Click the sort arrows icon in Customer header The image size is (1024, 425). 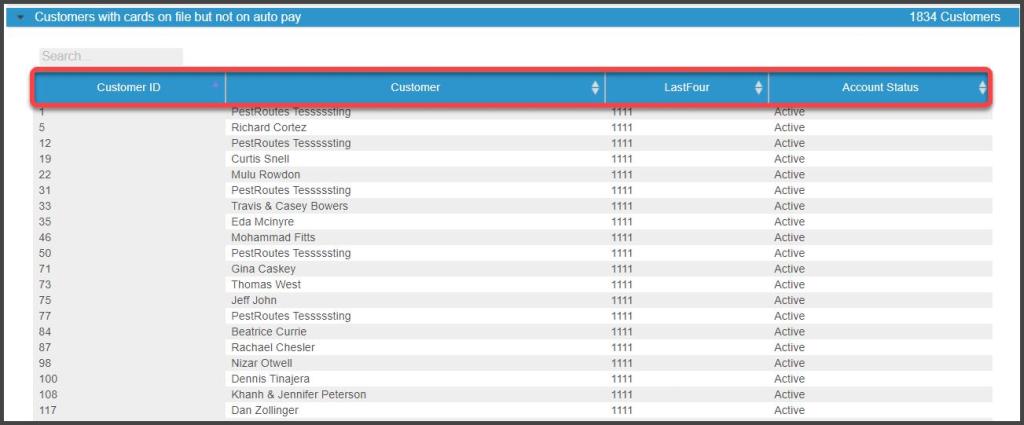596,88
